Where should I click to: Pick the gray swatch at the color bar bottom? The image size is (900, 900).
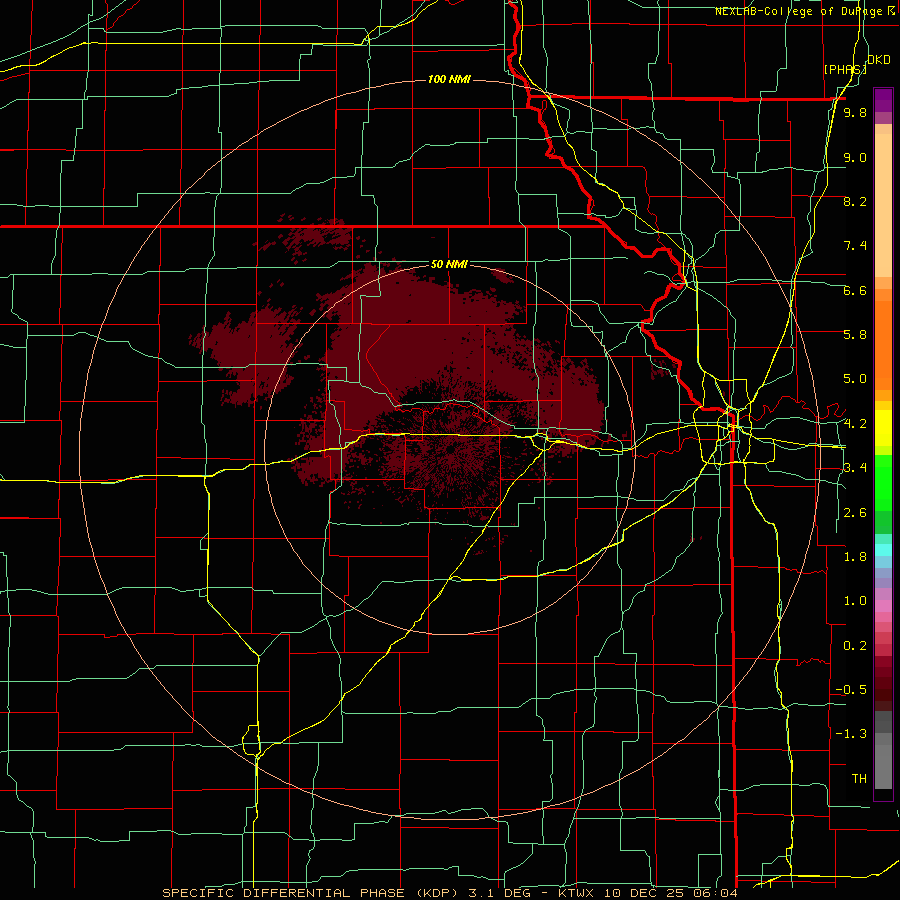pos(883,766)
